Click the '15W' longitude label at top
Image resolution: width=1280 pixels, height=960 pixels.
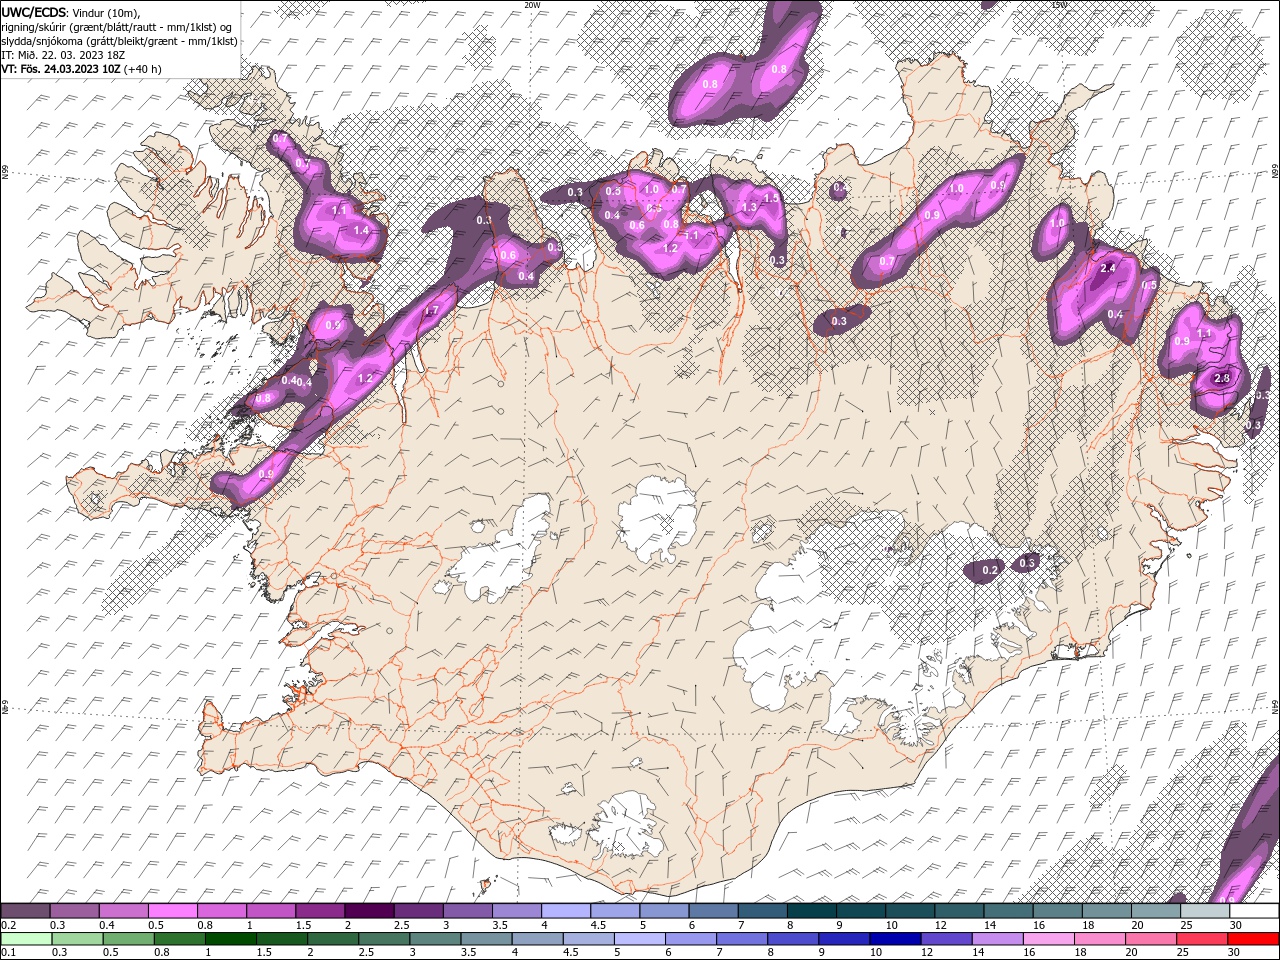click(x=1060, y=5)
